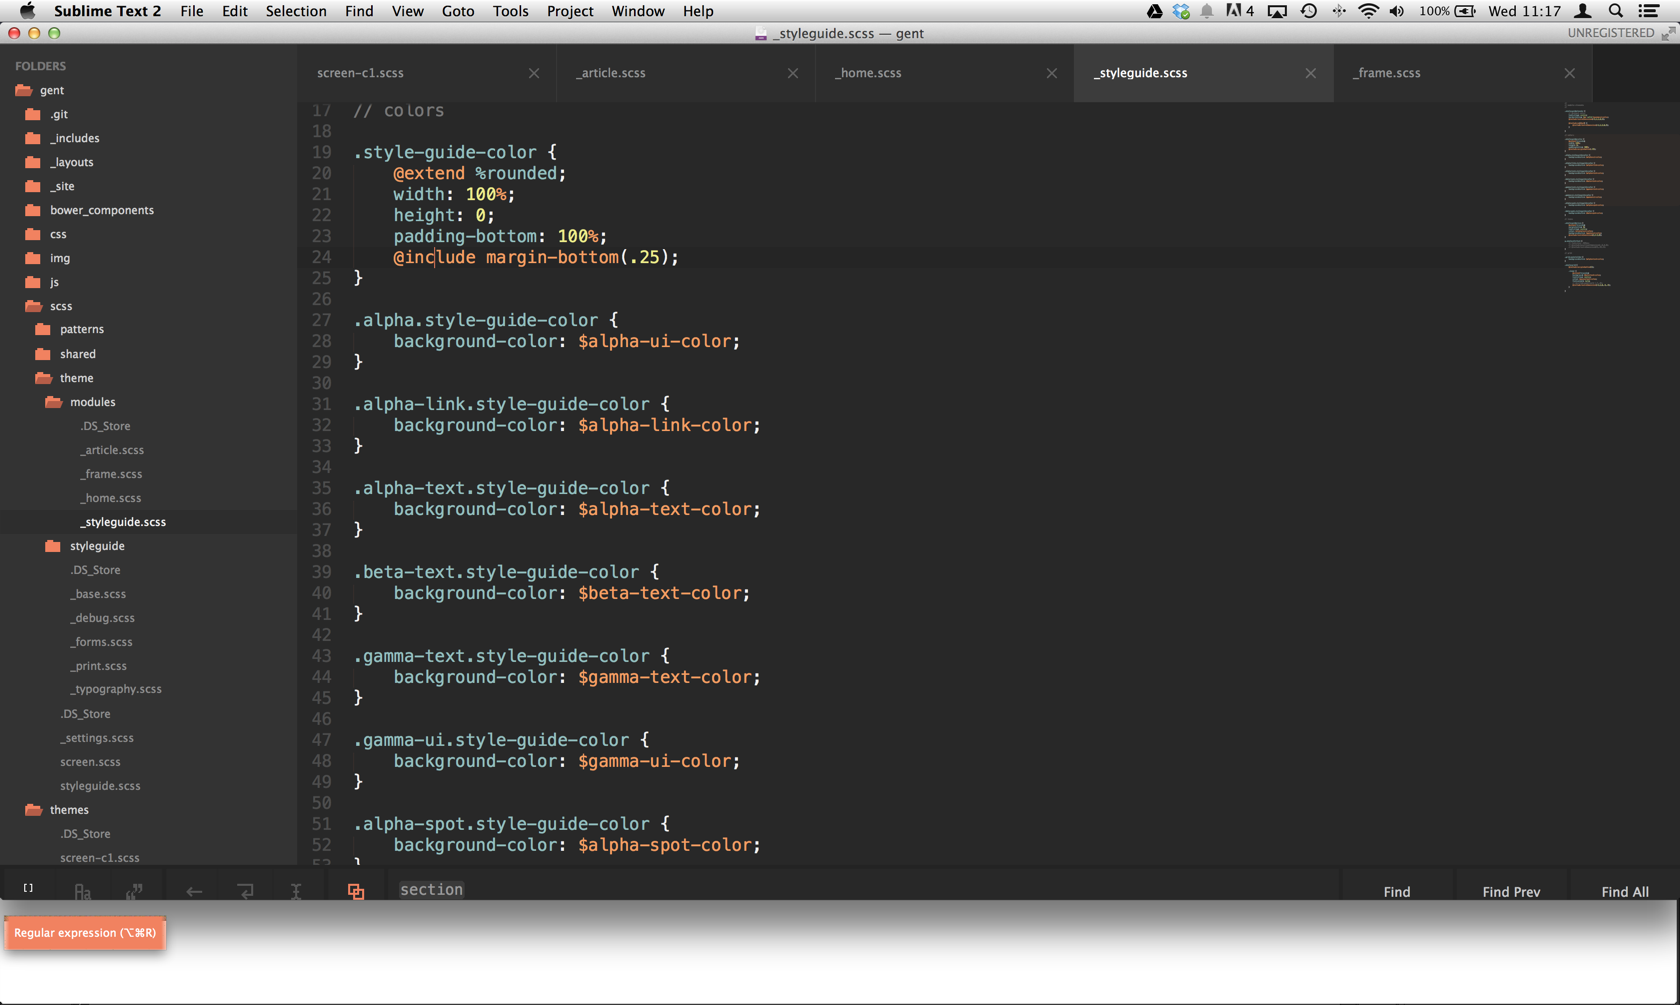Viewport: 1680px width, 1005px height.
Task: Open Wi-Fi menu bar icon
Action: [1368, 11]
